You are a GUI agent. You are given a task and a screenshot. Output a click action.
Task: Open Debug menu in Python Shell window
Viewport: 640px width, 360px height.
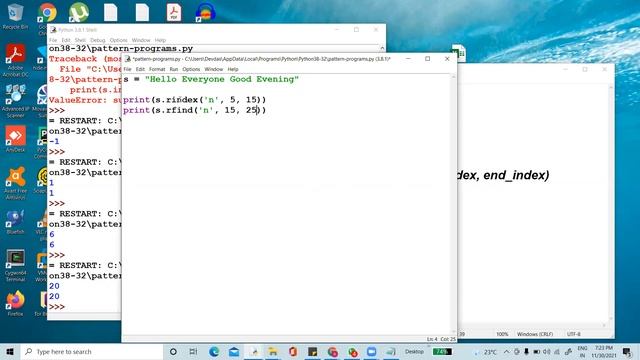pos(98,40)
